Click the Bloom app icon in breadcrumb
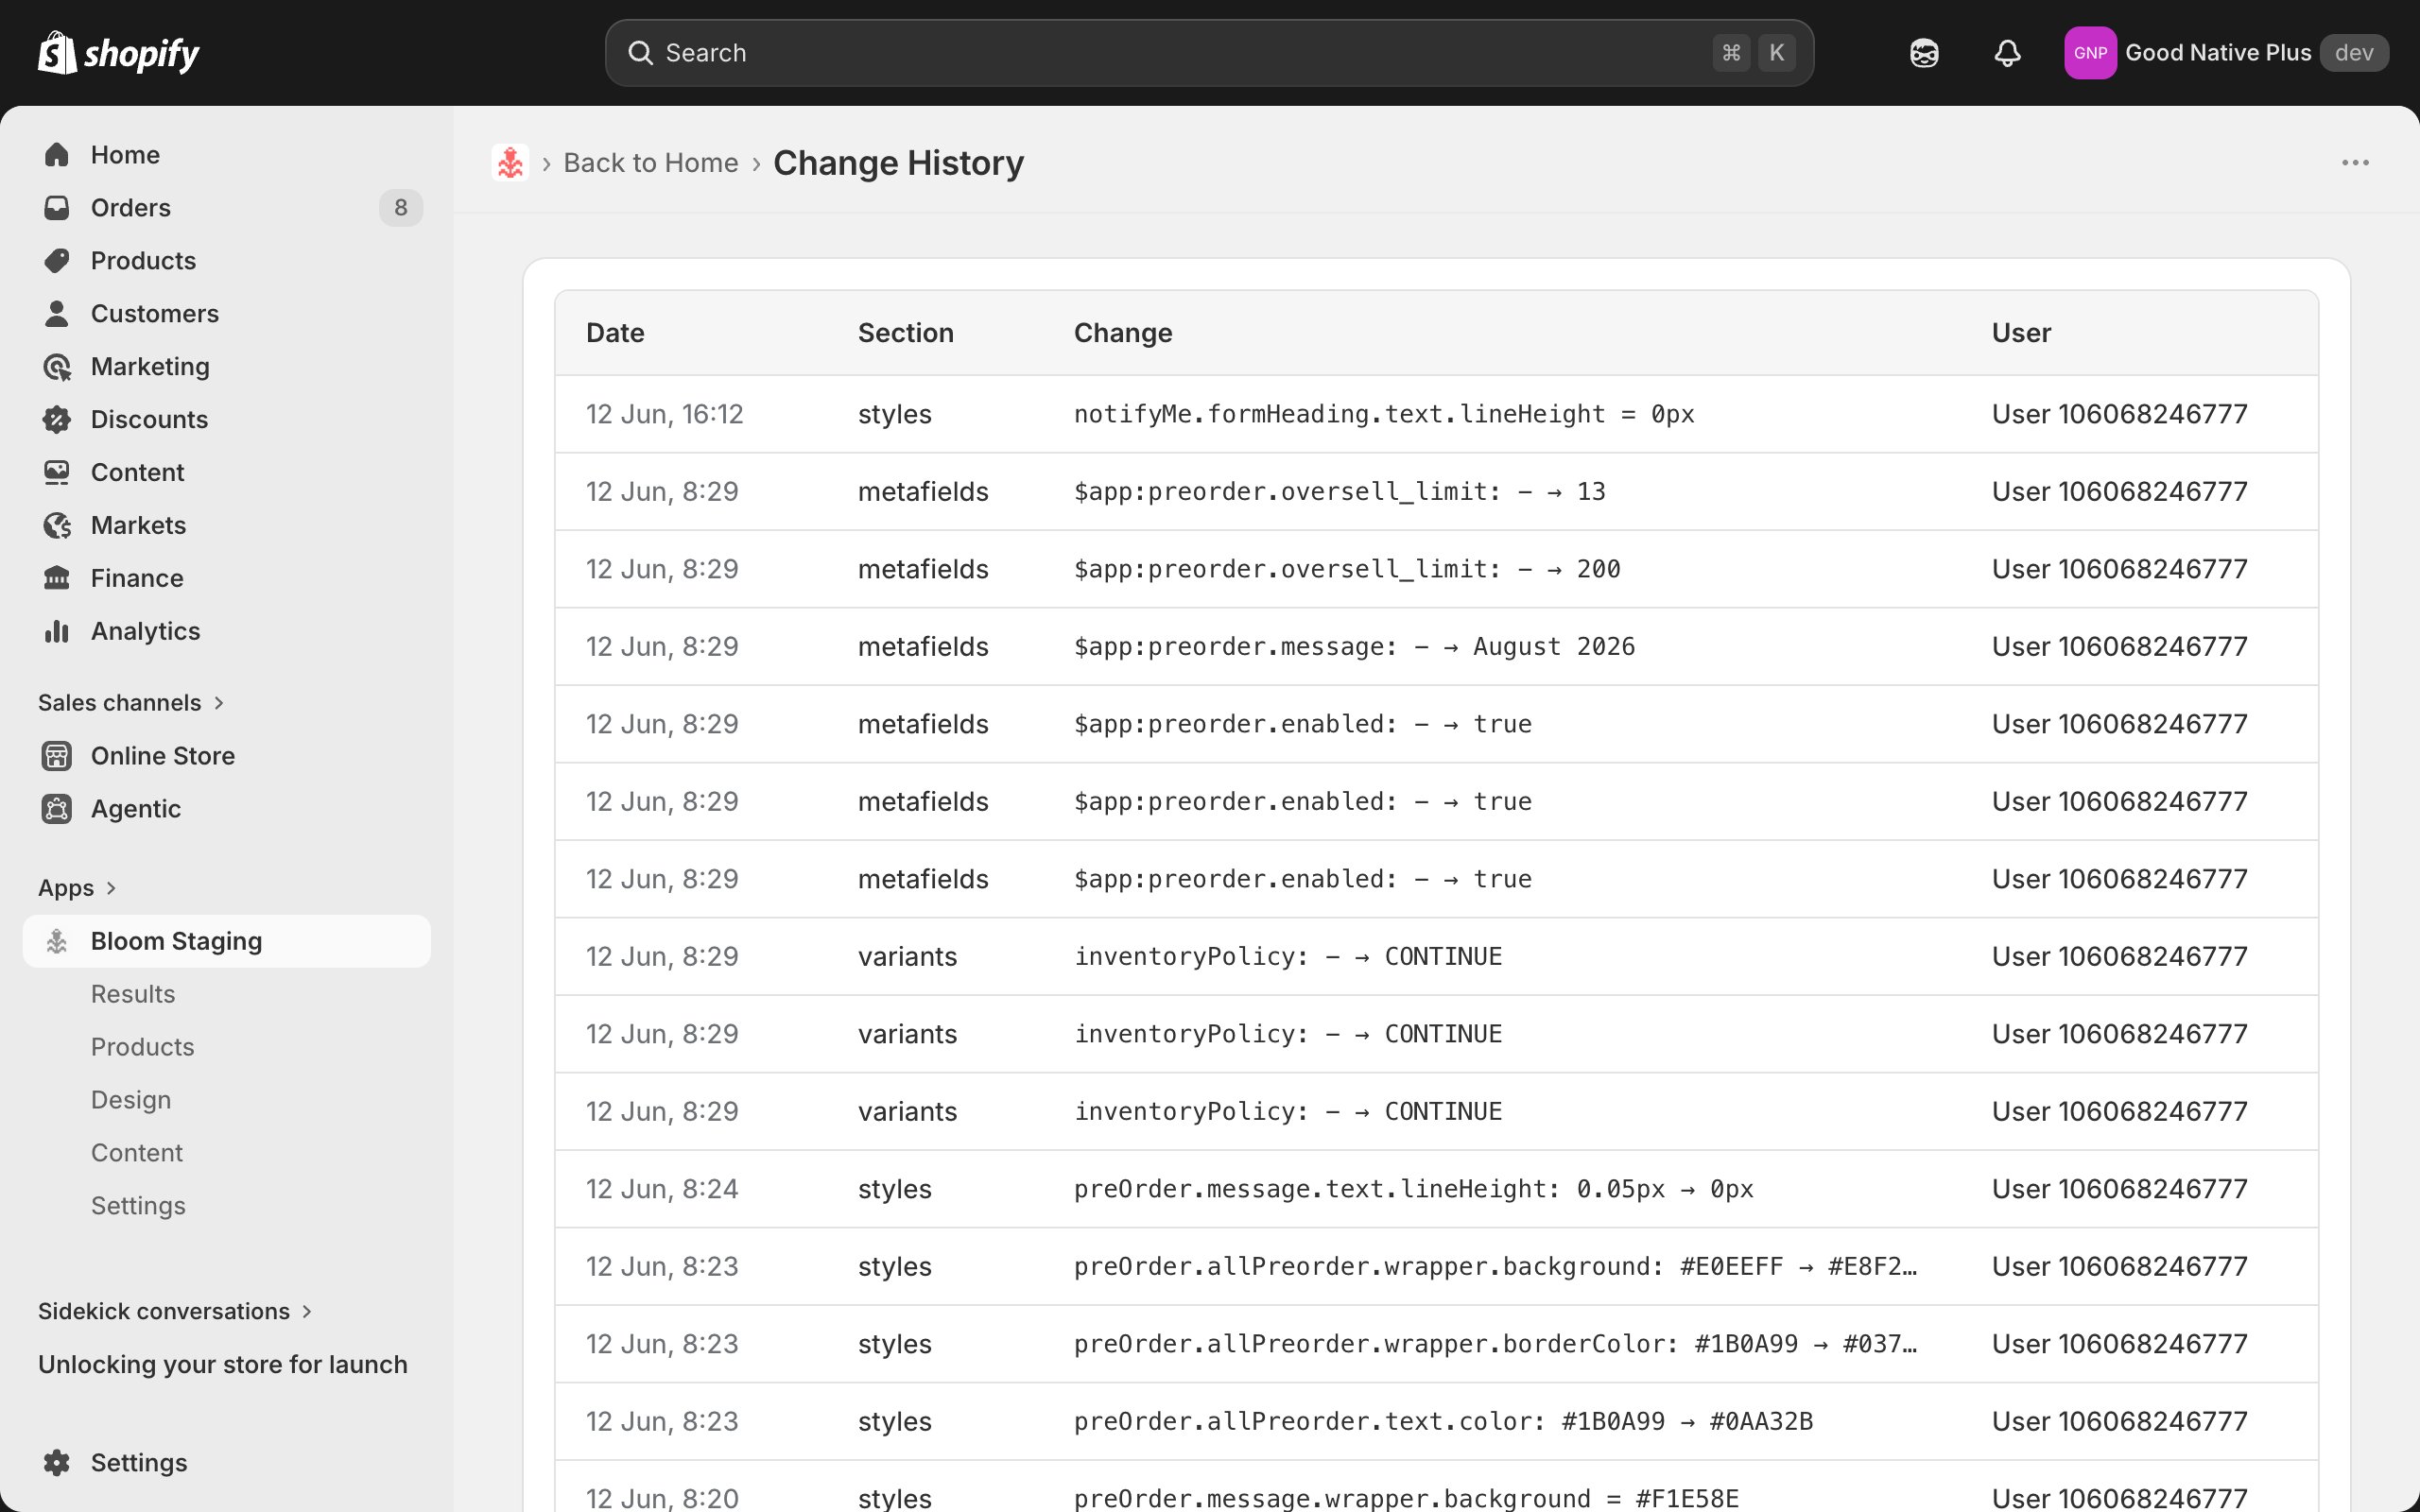Screen dimensions: 2420x1512 [510, 163]
